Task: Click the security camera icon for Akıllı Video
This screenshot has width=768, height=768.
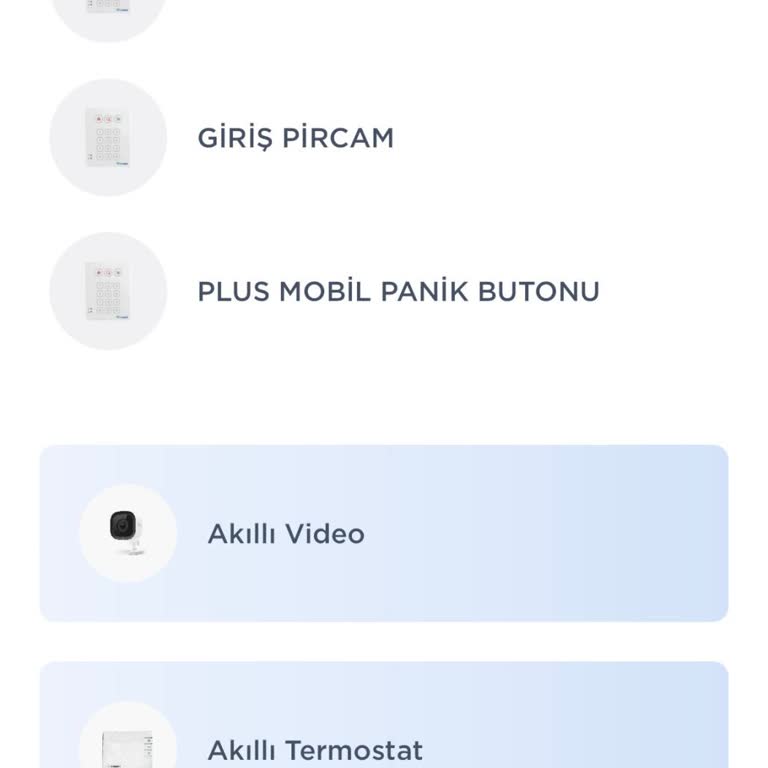Action: (x=128, y=533)
